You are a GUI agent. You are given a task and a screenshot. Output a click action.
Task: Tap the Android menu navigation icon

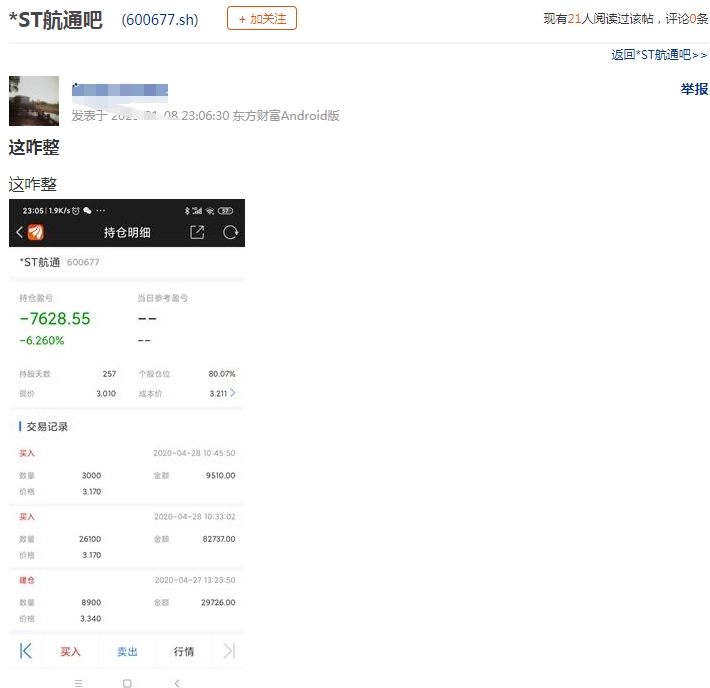[x=78, y=683]
